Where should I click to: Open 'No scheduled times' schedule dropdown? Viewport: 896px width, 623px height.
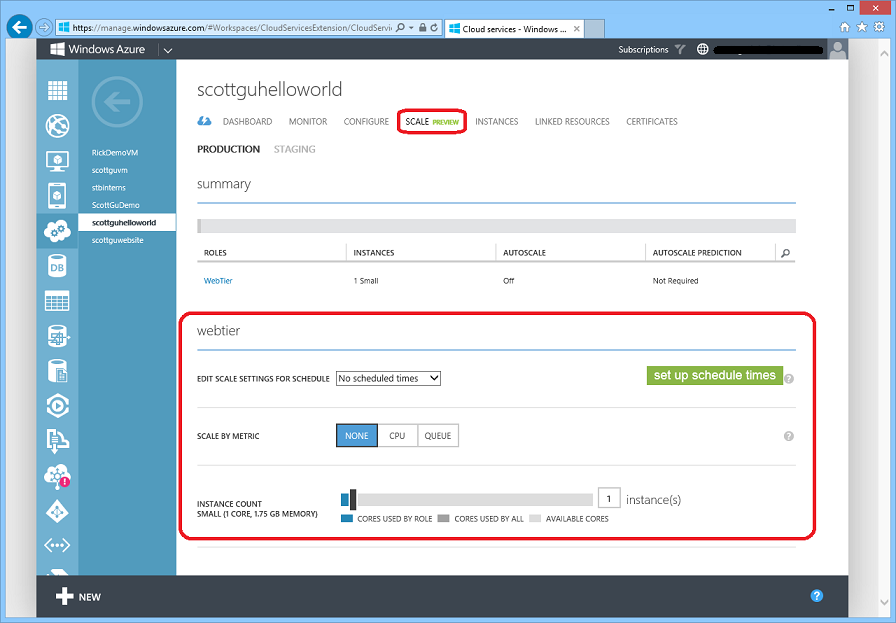coord(389,378)
